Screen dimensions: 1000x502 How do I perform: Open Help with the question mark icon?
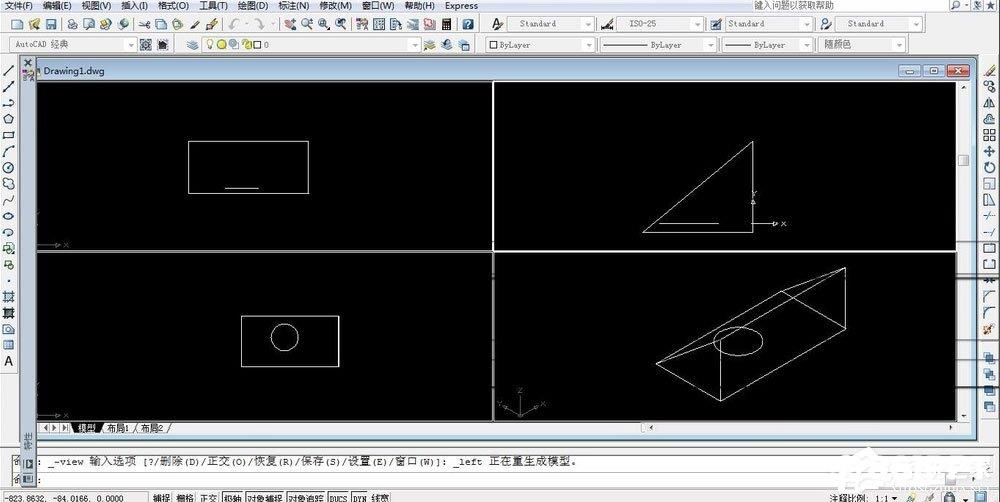[x=468, y=24]
